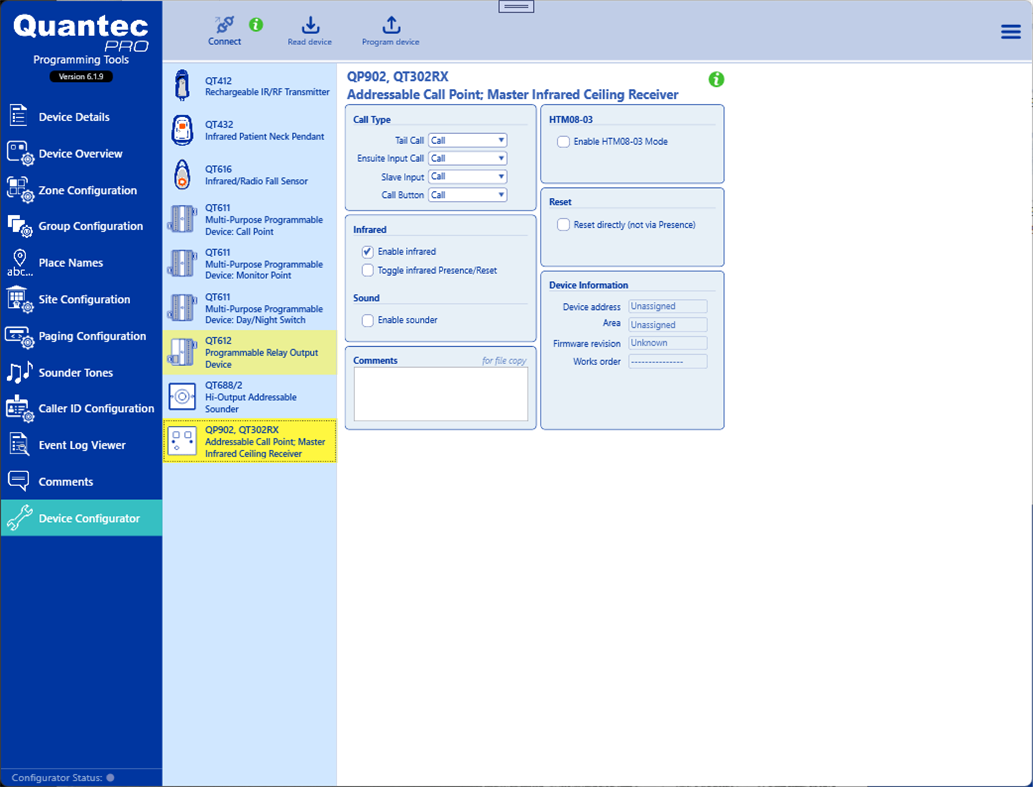Open the Ensuite Input Call dropdown
The image size is (1033, 787).
click(x=468, y=158)
